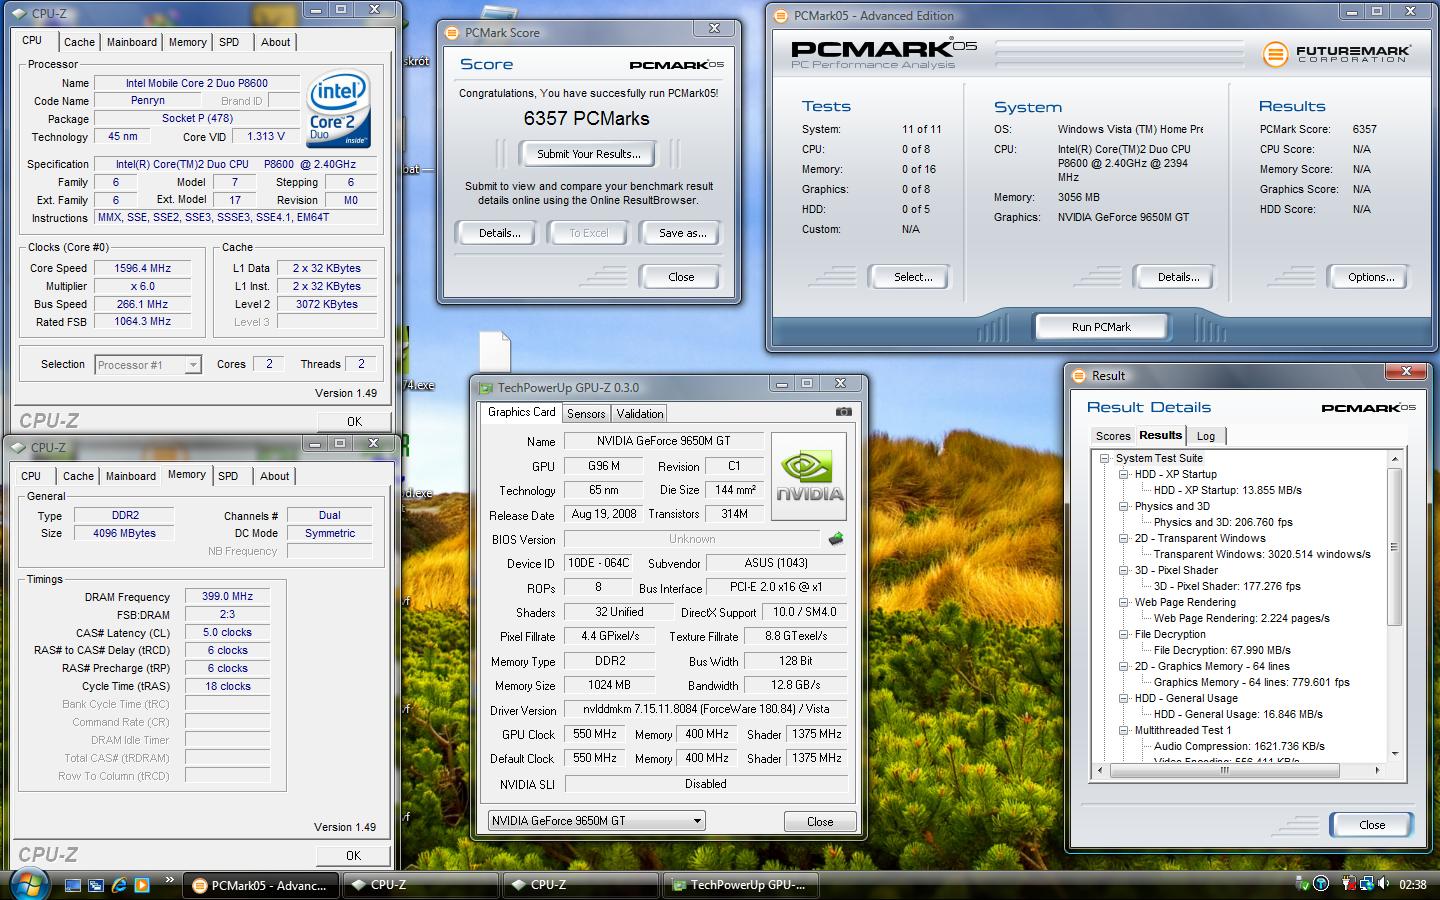Collapse the System Test Suite tree node
1440x900 pixels.
pos(1105,458)
